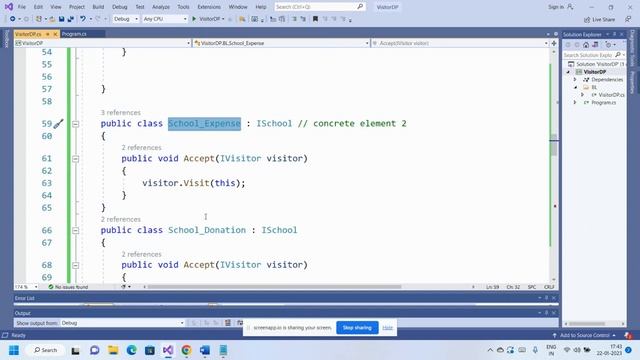The image size is (640, 360).
Task: Open Microsoft Edge from taskbar
Action: (131, 350)
